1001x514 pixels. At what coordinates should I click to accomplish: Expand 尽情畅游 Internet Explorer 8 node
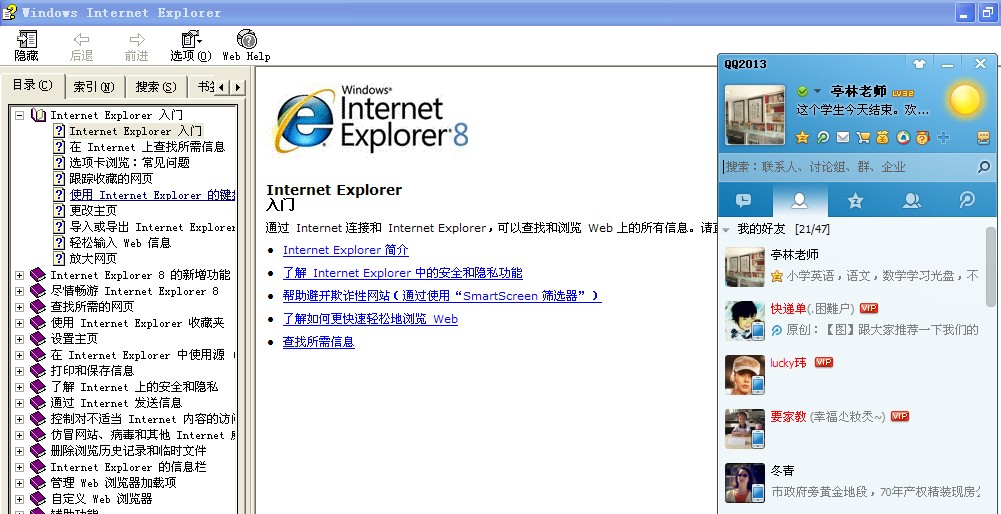point(20,291)
